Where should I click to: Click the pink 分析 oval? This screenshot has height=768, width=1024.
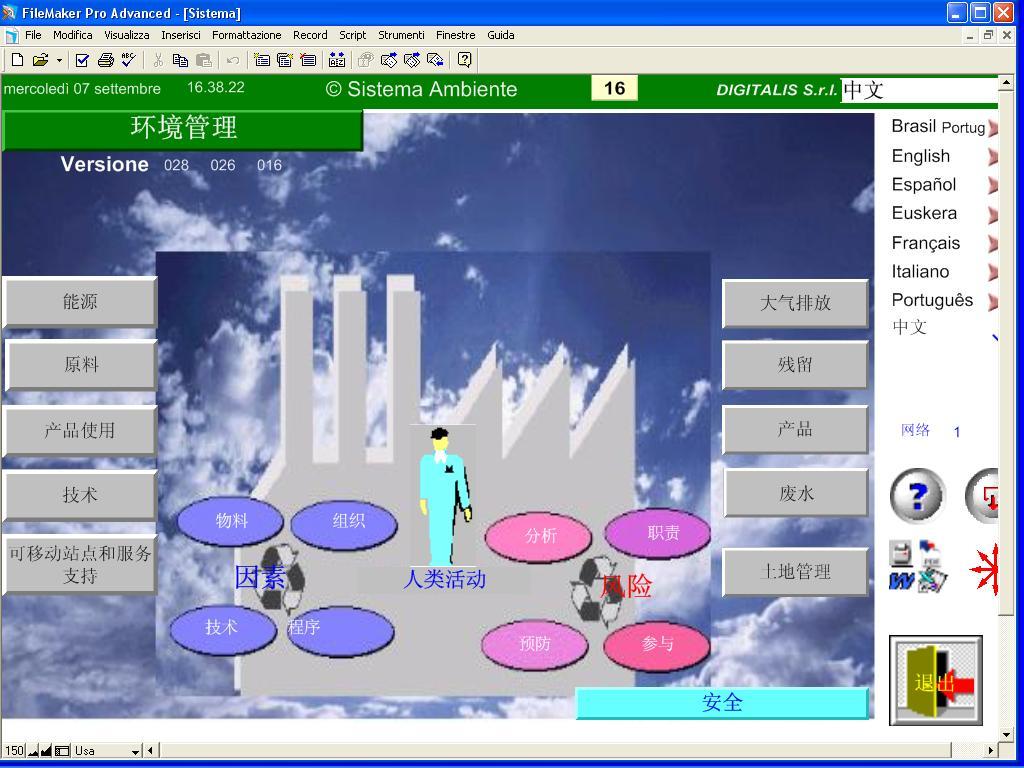[x=540, y=536]
